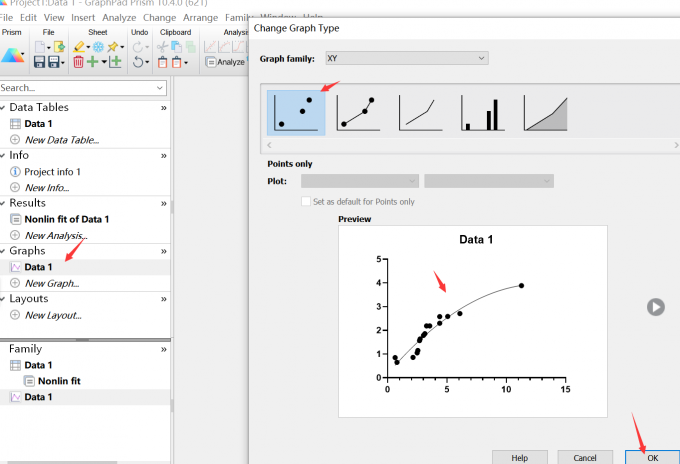Image resolution: width=680 pixels, height=464 pixels.
Task: Expand the Graphs section double-chevron
Action: tap(163, 251)
